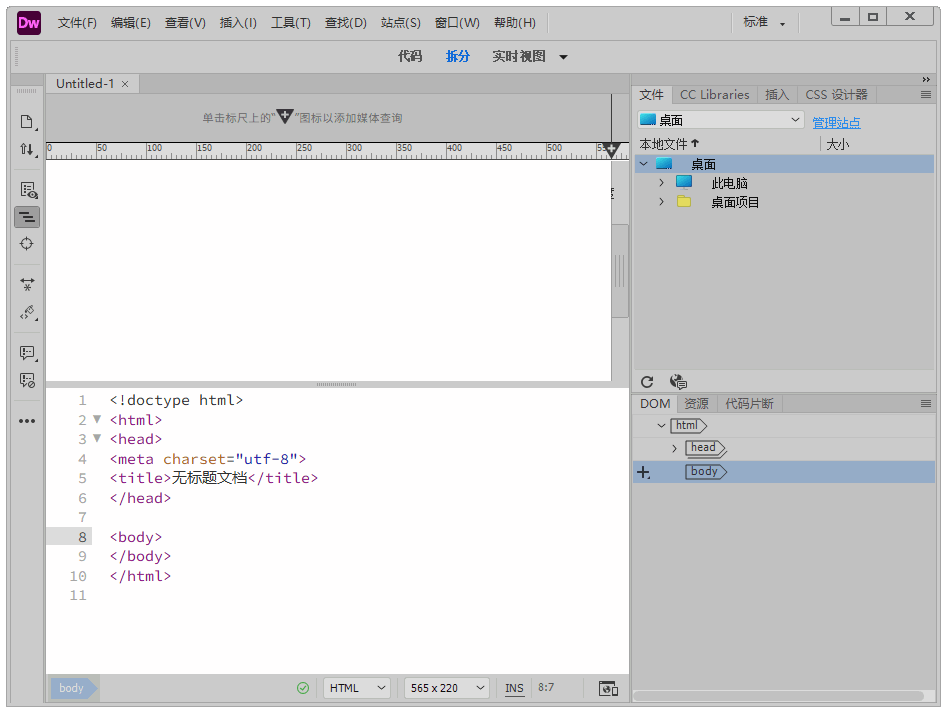Click the Open Documents icon in left toolbar
Viewport: 948px width, 715px height.
27,122
